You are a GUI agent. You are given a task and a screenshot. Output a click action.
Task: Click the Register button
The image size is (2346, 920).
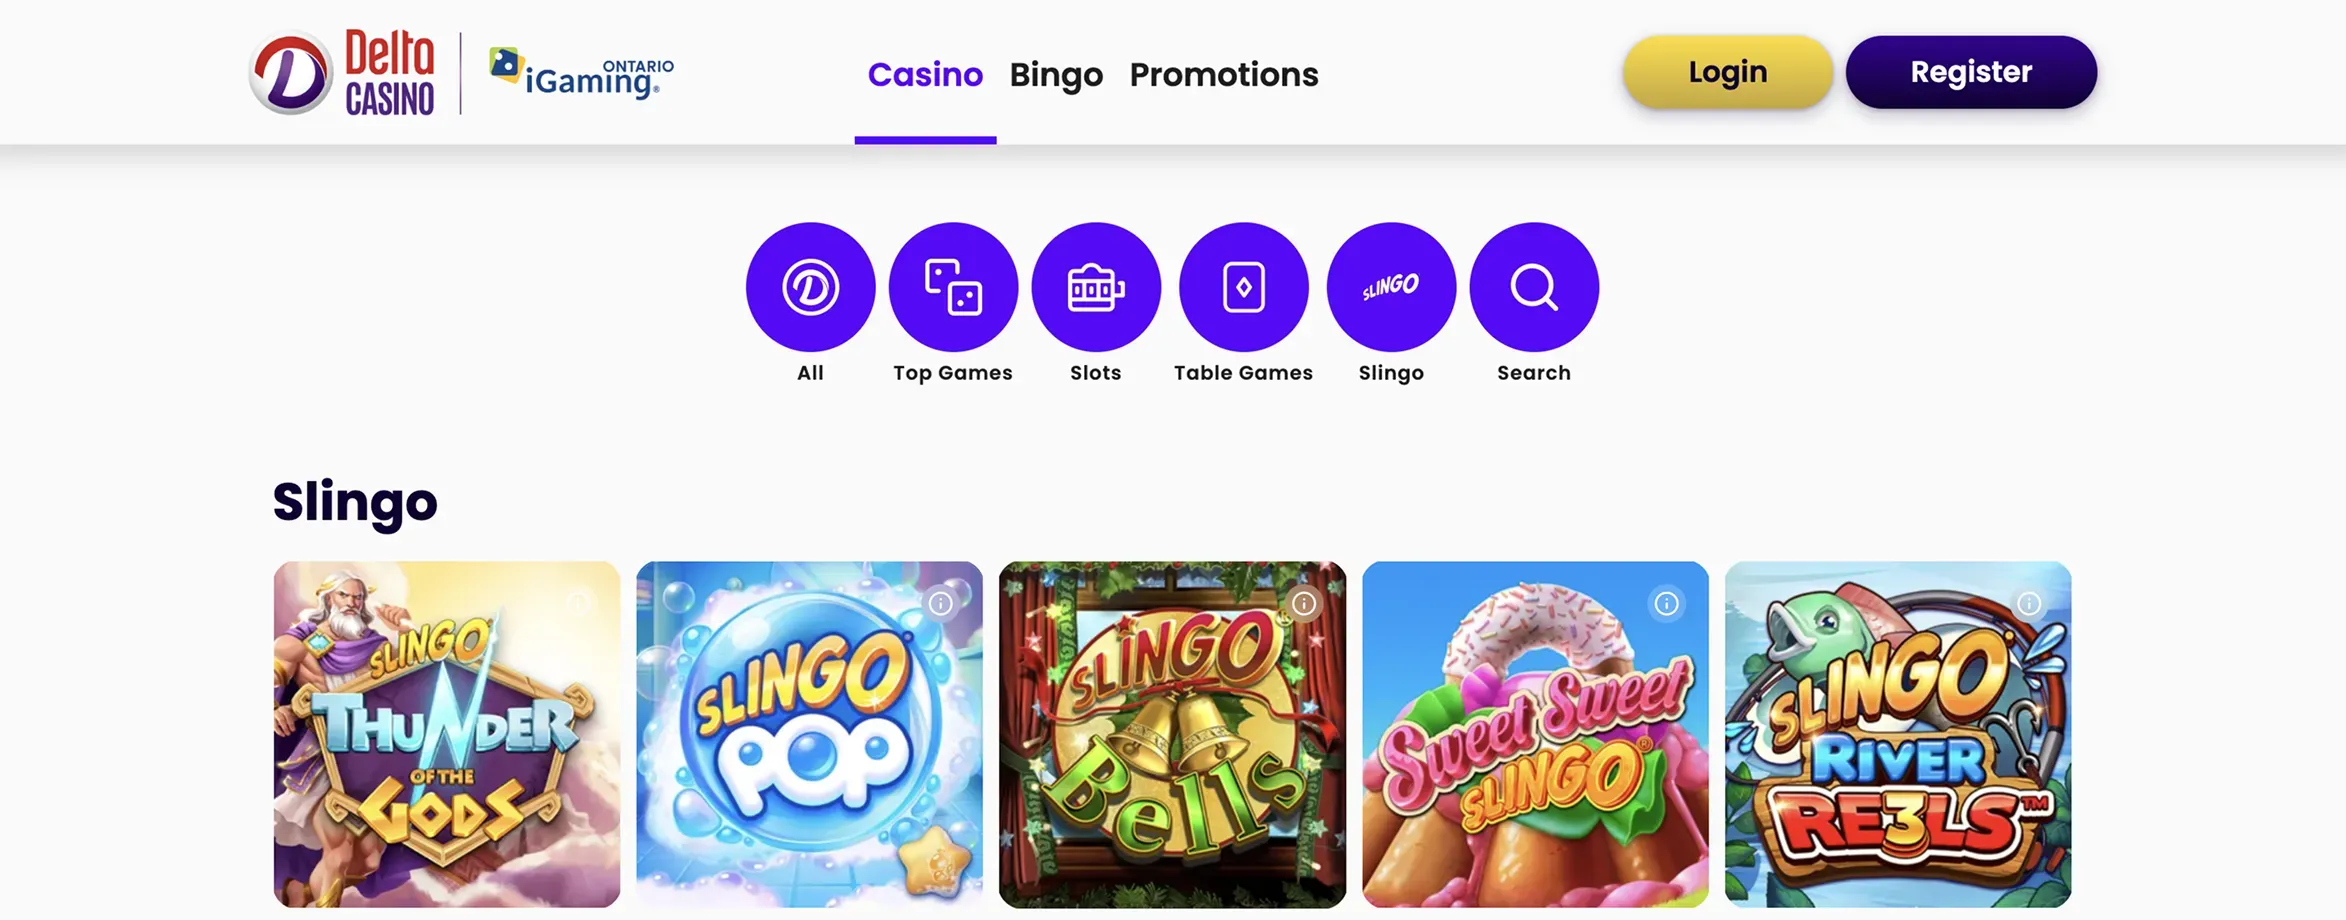tap(1971, 72)
